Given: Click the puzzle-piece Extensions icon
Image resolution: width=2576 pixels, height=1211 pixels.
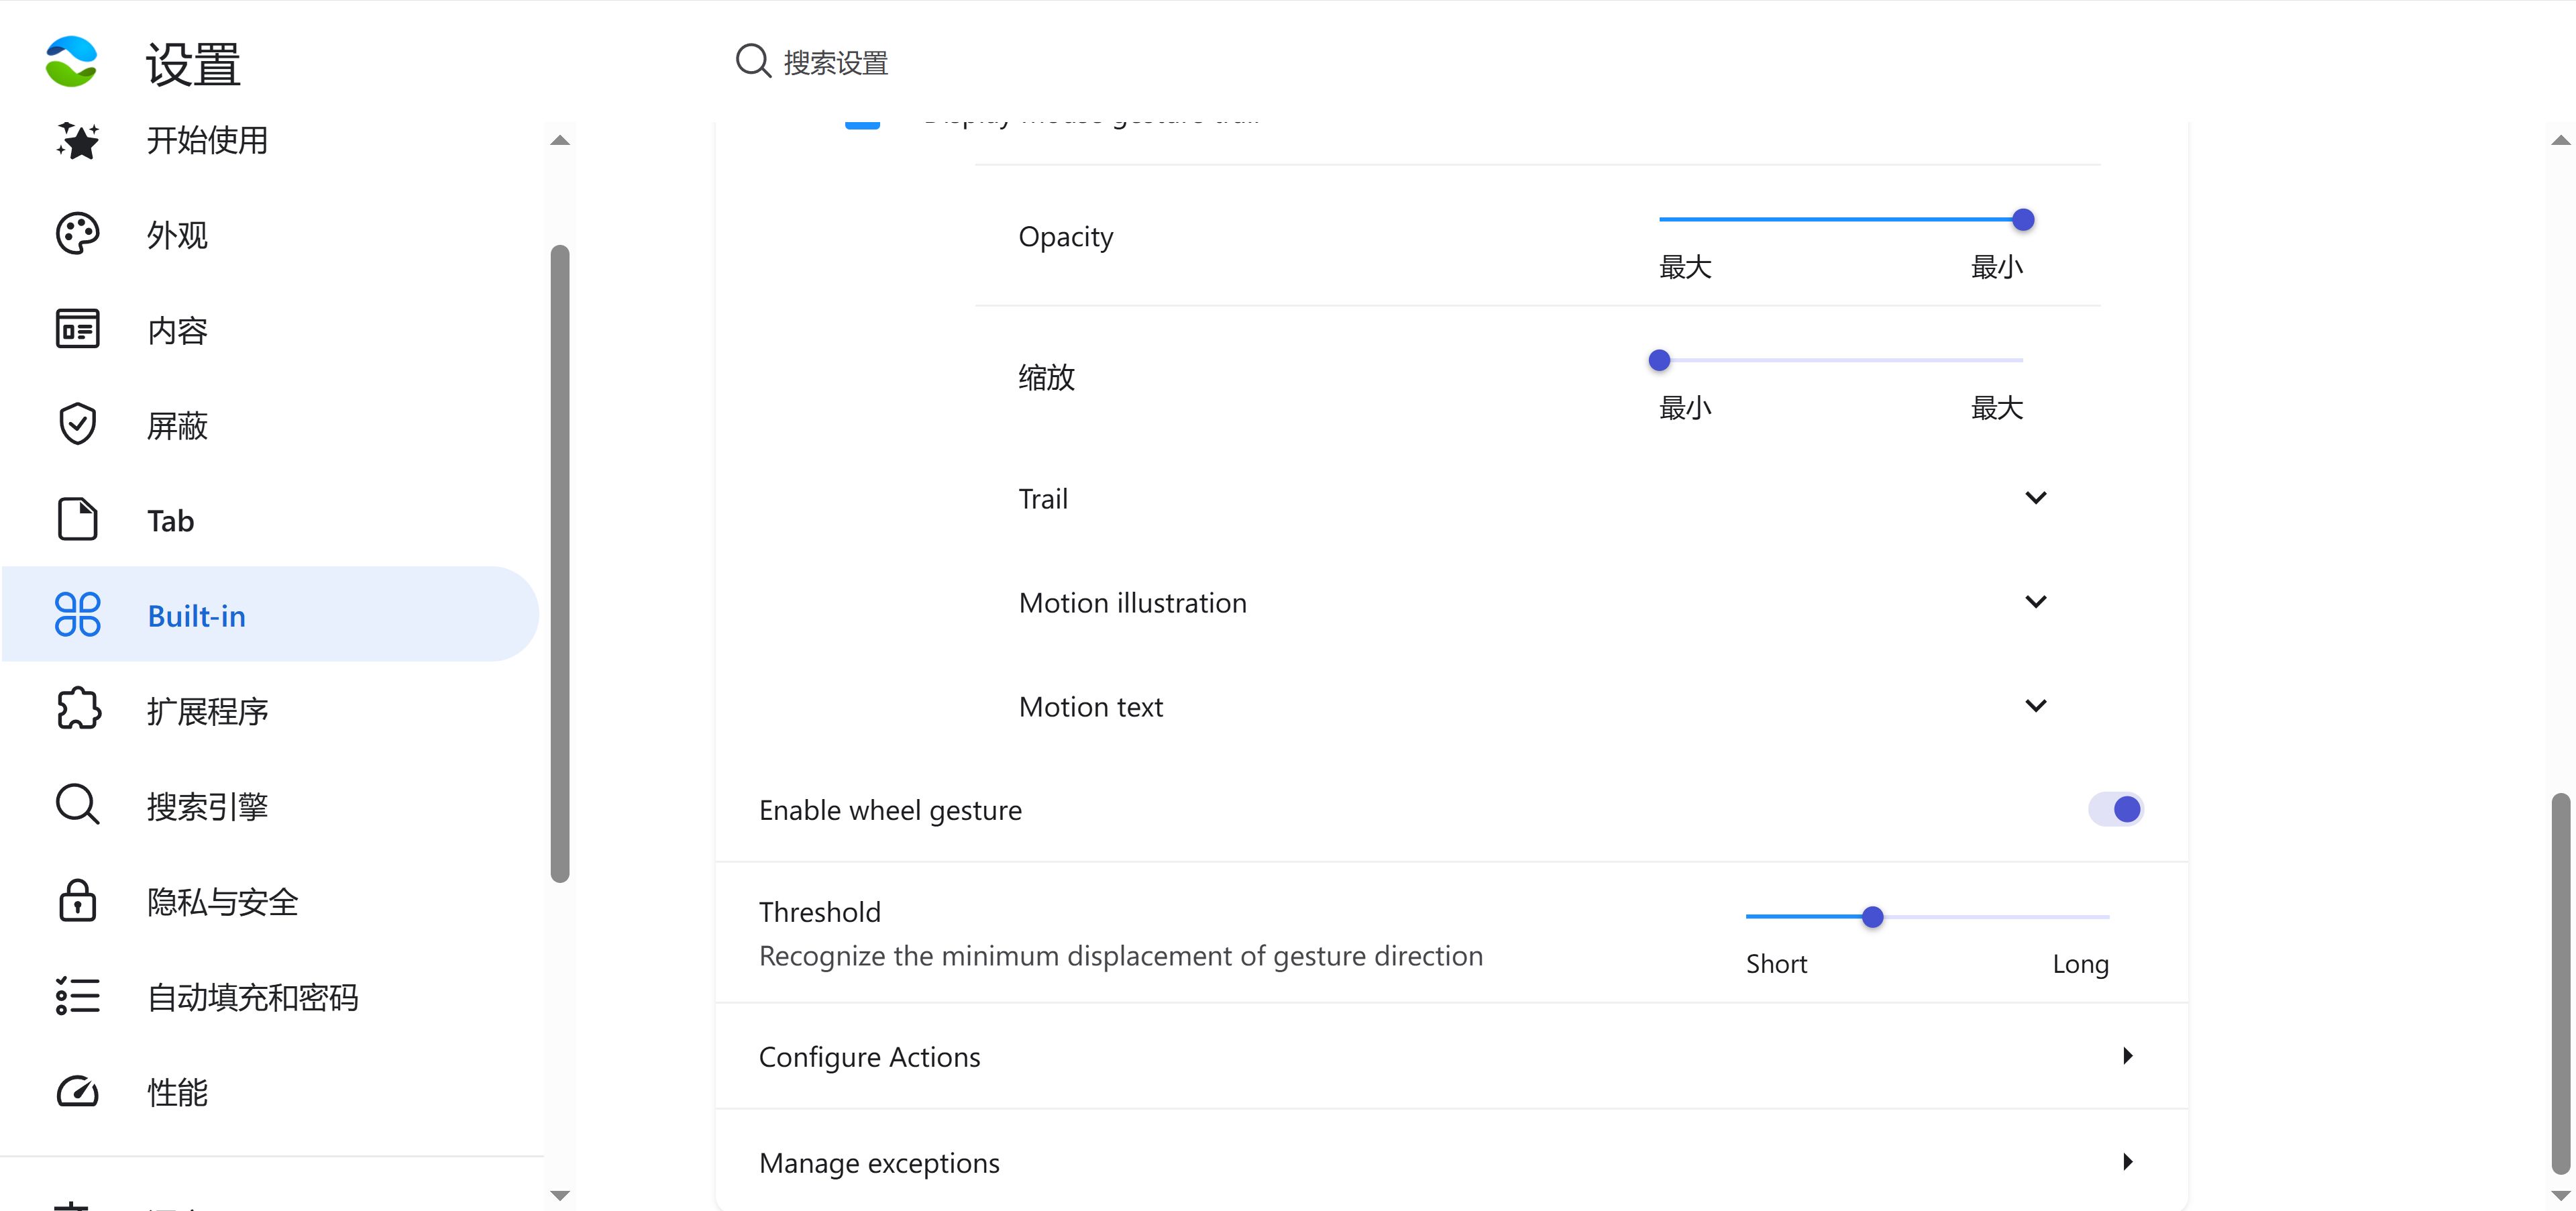Looking at the screenshot, I should tap(77, 710).
